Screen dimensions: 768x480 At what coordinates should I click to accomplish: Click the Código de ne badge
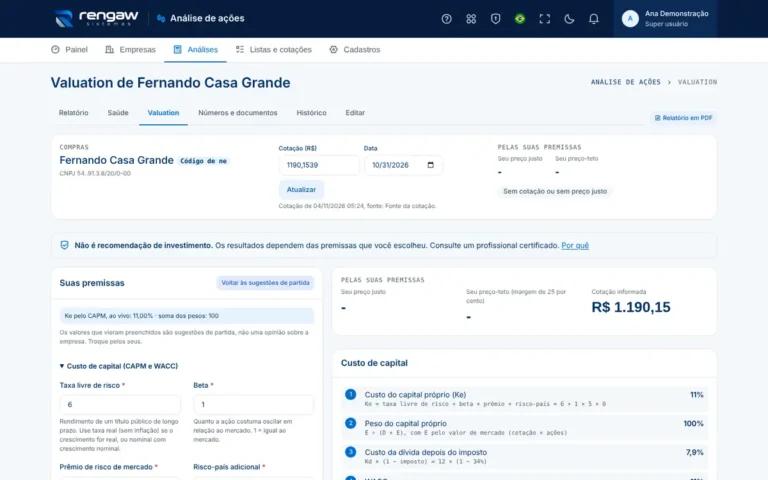pyautogui.click(x=203, y=161)
